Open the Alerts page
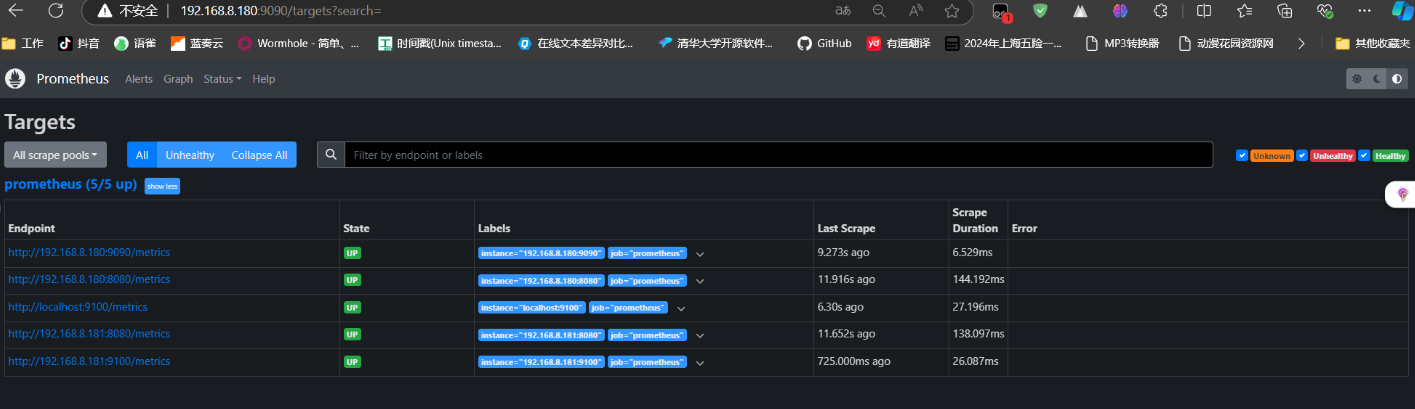This screenshot has height=409, width=1415. (x=139, y=79)
